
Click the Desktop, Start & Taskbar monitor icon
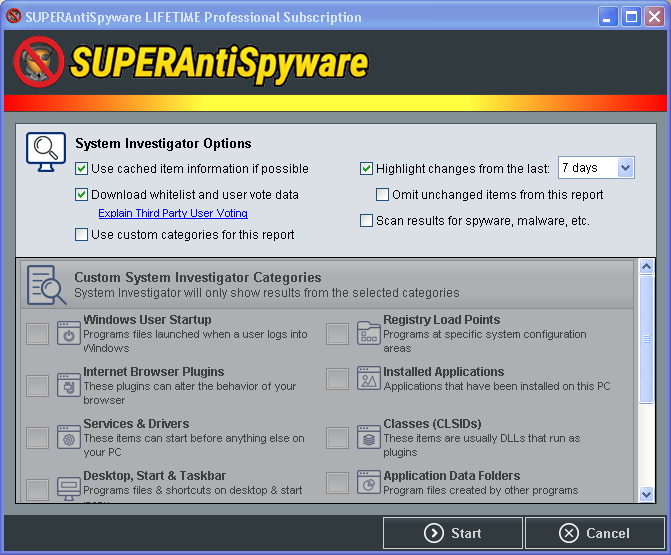tap(69, 489)
